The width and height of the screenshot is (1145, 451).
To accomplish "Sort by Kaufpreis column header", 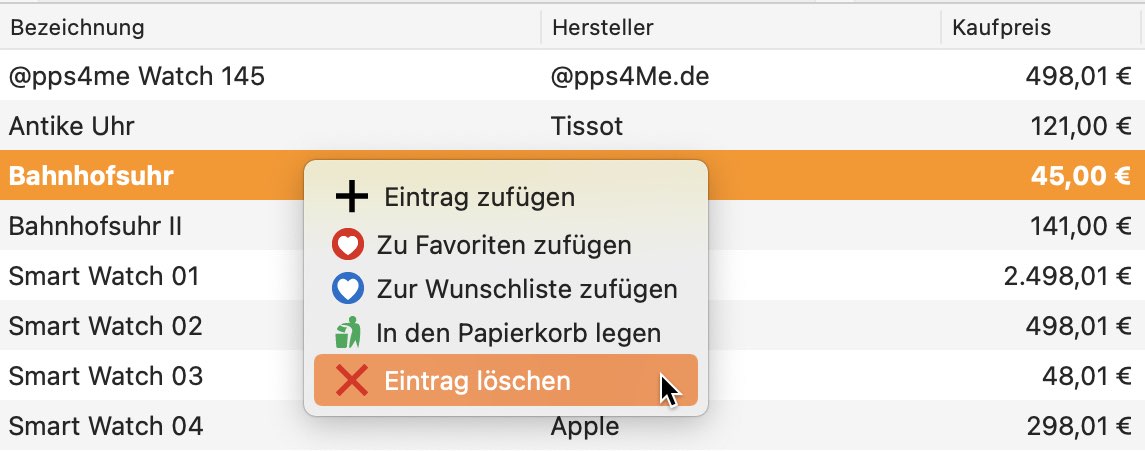I will (1001, 28).
